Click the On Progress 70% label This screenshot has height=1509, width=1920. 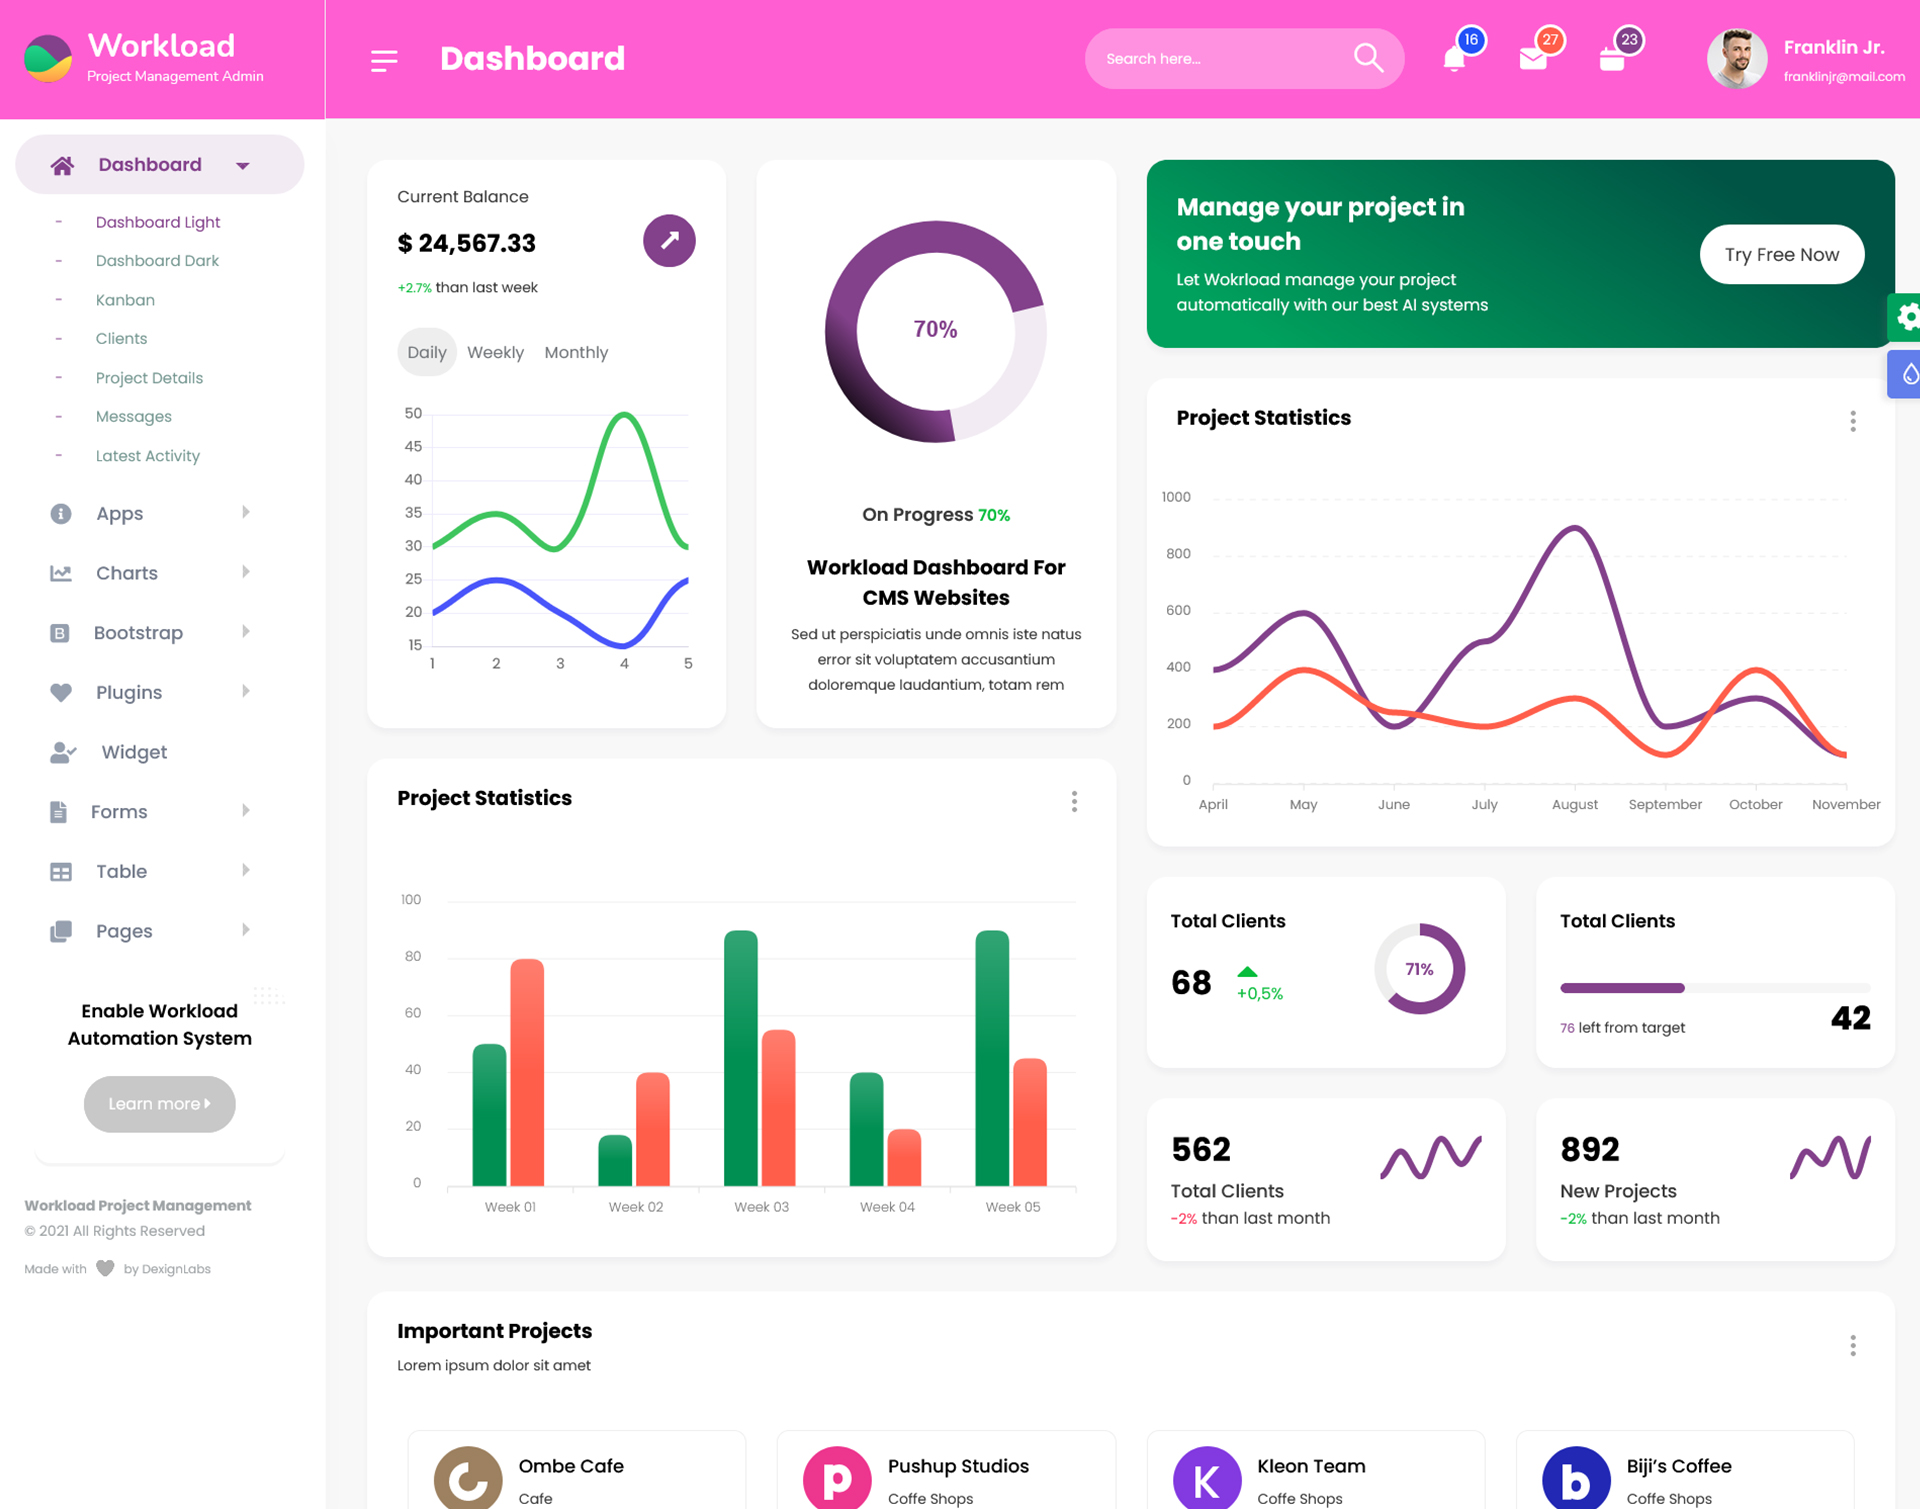[936, 515]
